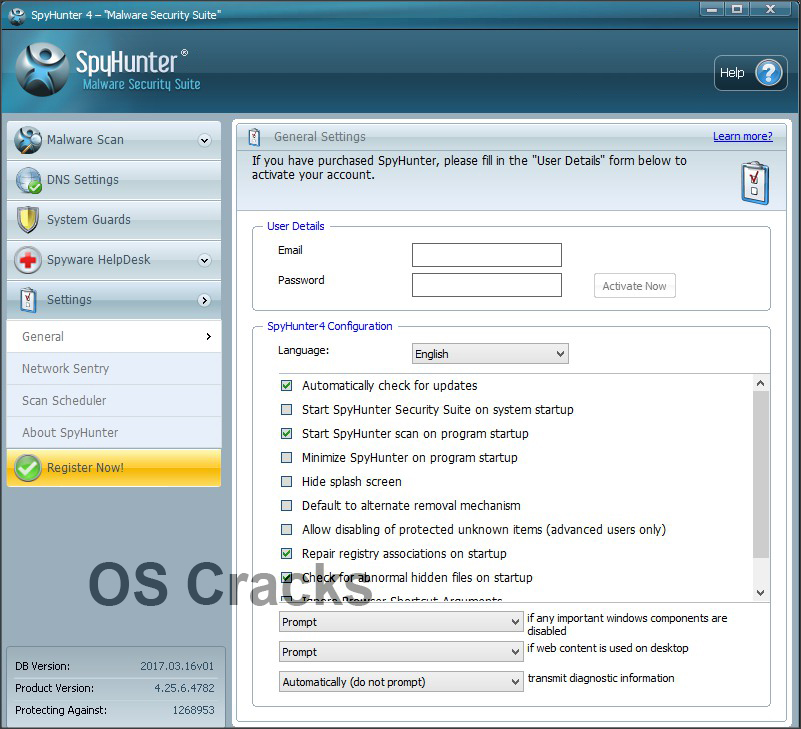Open the Language dropdown
Image resolution: width=801 pixels, height=729 pixels.
pos(490,354)
